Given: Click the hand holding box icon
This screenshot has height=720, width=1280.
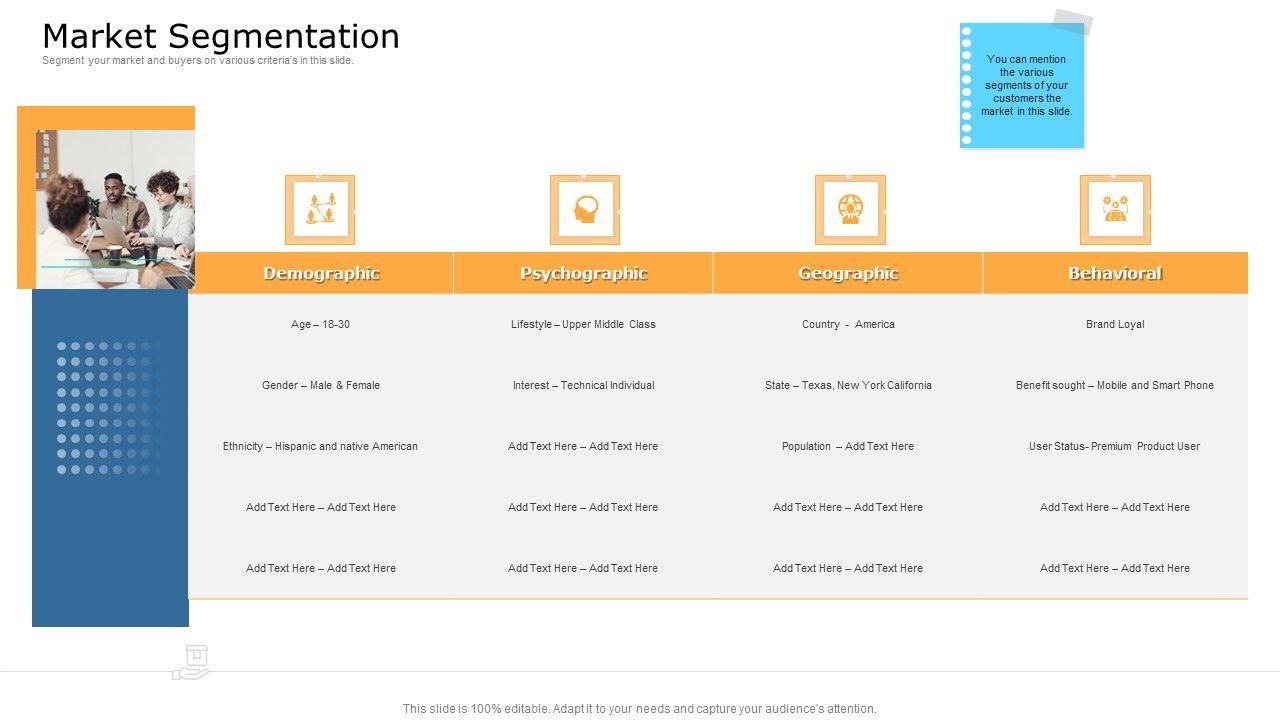Looking at the screenshot, I should pos(190,663).
